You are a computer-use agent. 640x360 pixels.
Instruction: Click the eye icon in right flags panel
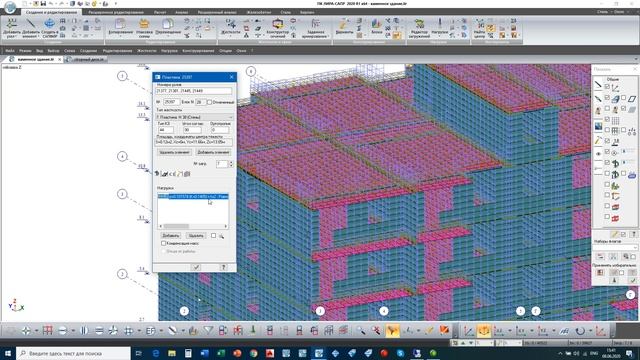coord(598,154)
